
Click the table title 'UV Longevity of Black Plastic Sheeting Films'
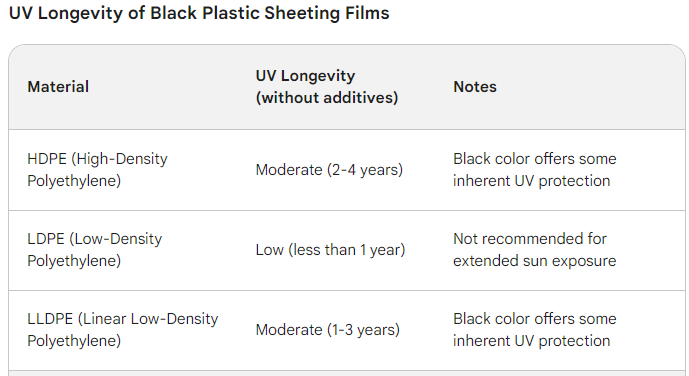click(199, 13)
